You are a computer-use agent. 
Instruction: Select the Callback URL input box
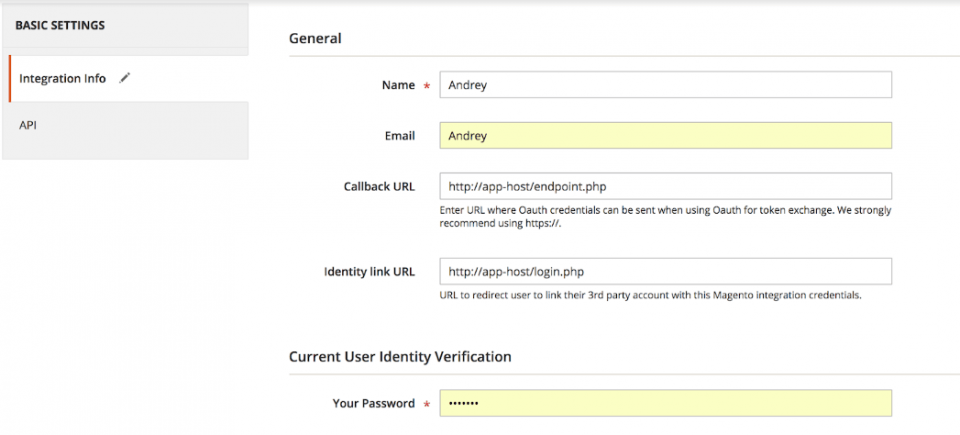665,186
